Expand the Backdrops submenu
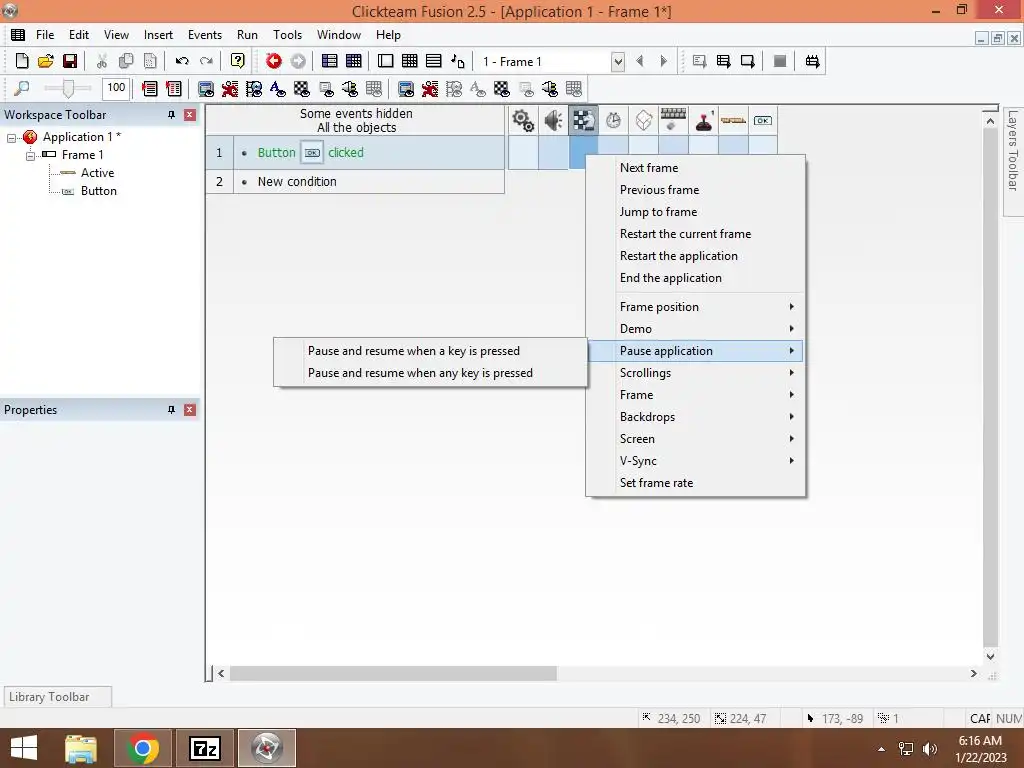 (696, 417)
